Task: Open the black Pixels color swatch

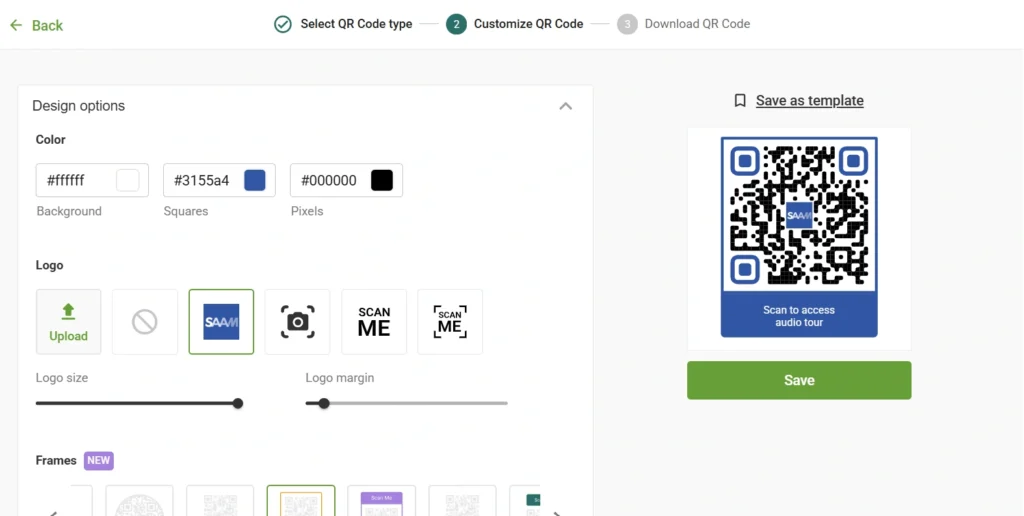Action: click(x=382, y=181)
